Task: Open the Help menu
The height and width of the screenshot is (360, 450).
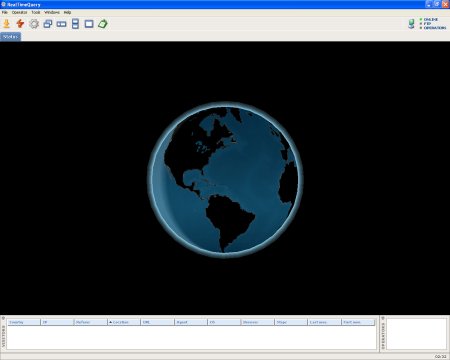Action: pyautogui.click(x=67, y=12)
